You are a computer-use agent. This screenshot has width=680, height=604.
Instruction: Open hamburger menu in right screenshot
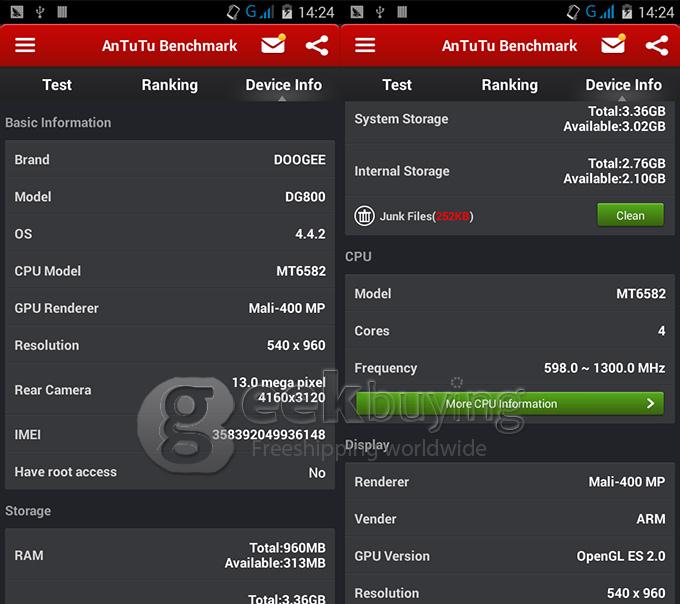pyautogui.click(x=365, y=45)
